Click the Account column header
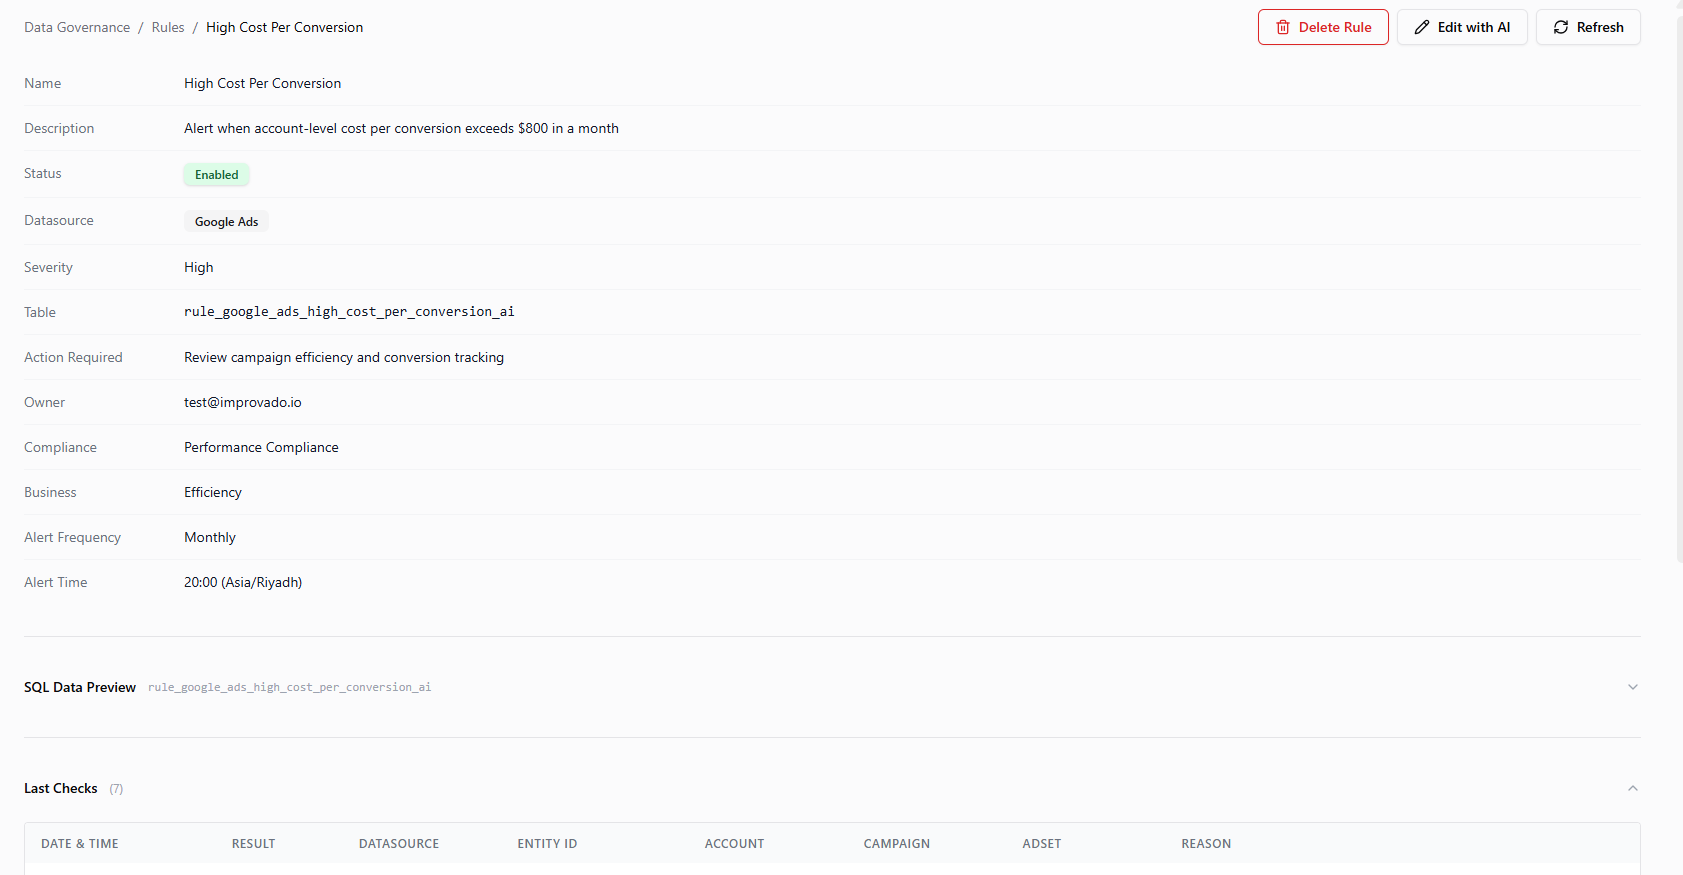1683x875 pixels. point(734,844)
